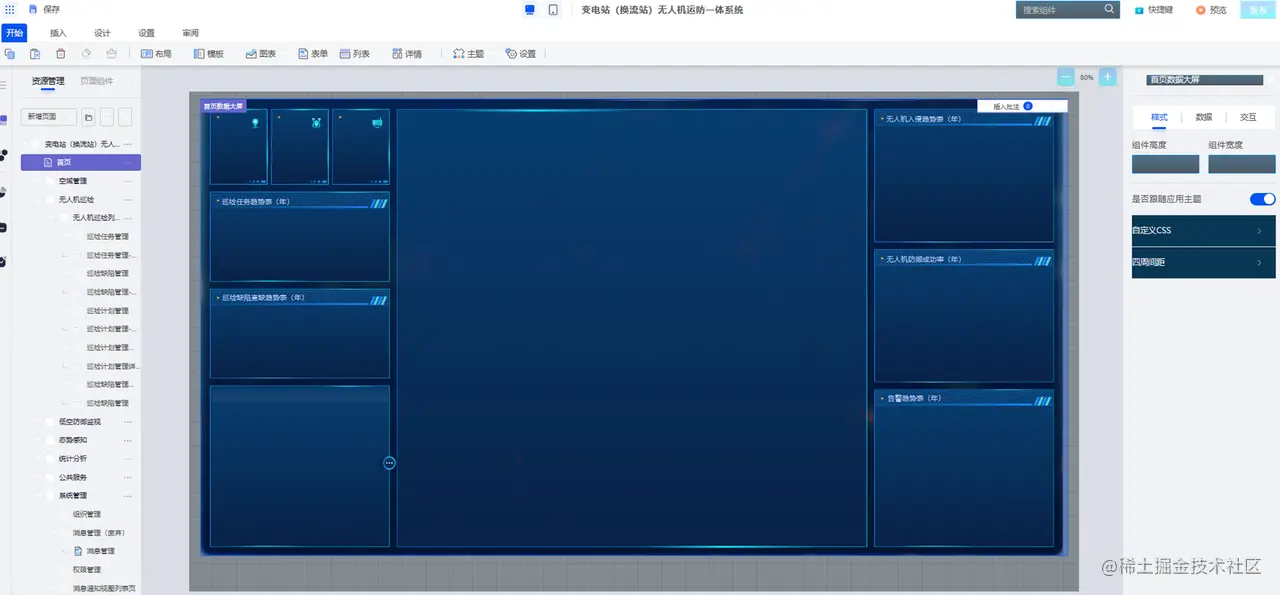Click the paste clipboard icon
The image size is (1280, 595).
(35, 53)
